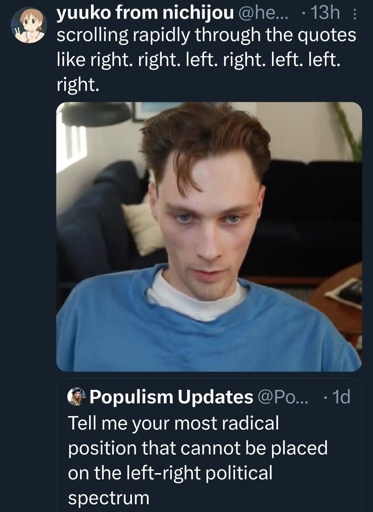Click the Populism Updates account name
Screen dimensions: 373x512
pos(171,397)
